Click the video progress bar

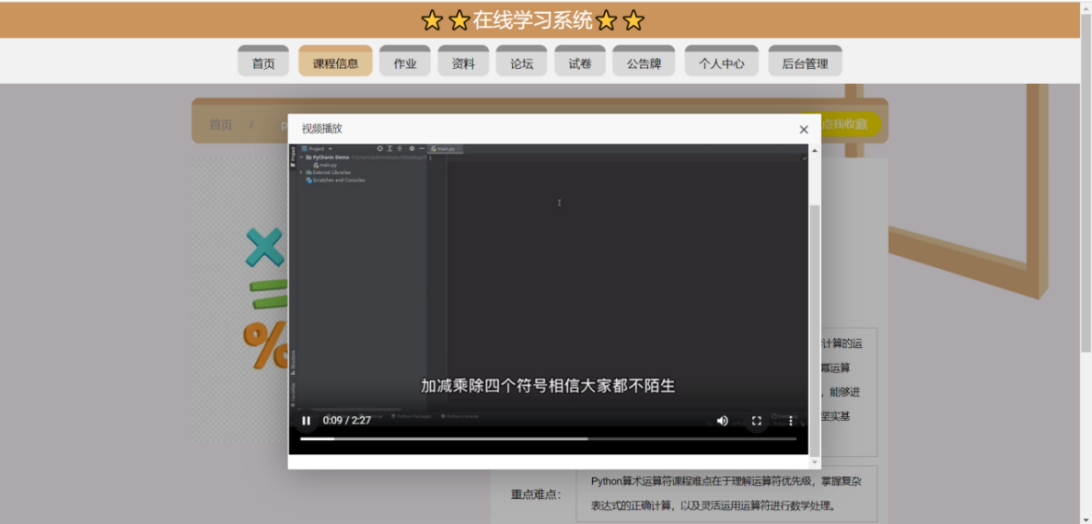click(548, 438)
